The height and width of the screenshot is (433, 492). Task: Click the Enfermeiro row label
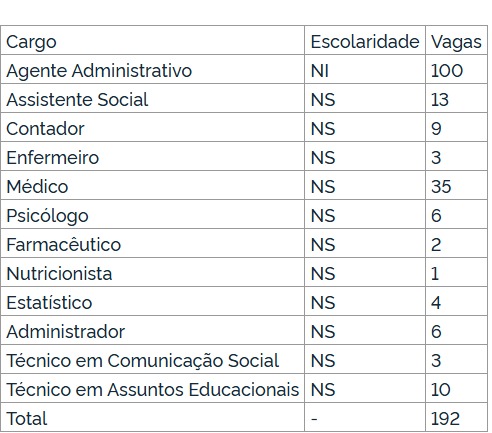[53, 158]
